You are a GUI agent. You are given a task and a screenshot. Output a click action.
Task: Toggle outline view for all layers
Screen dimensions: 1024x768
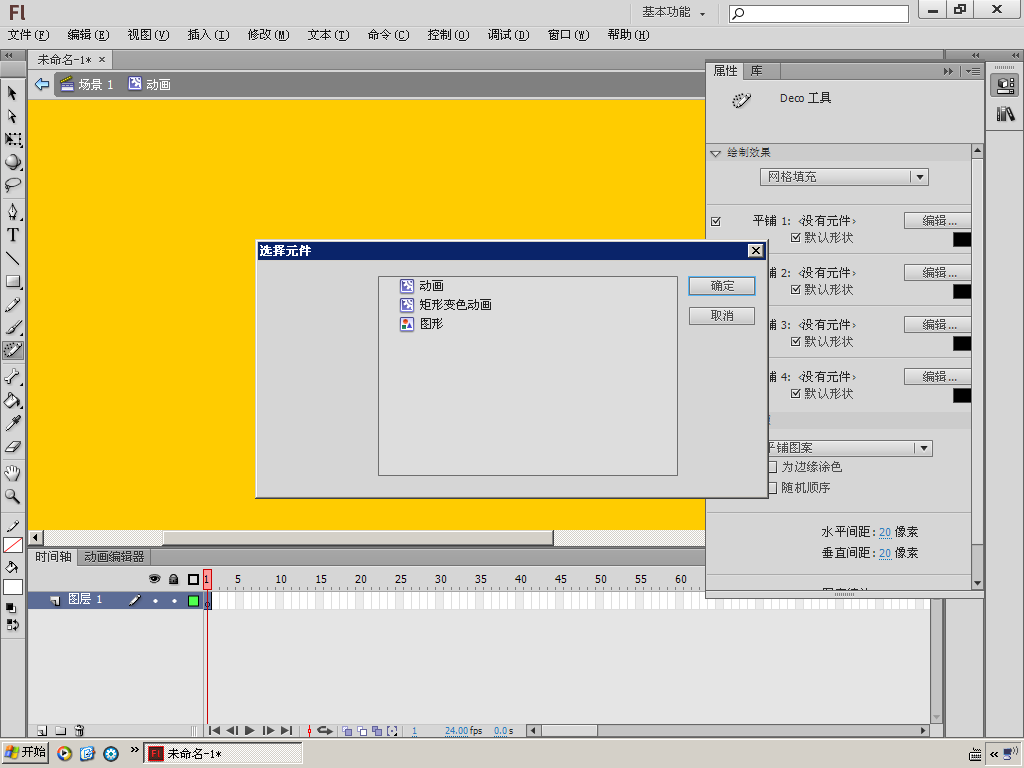(x=193, y=579)
